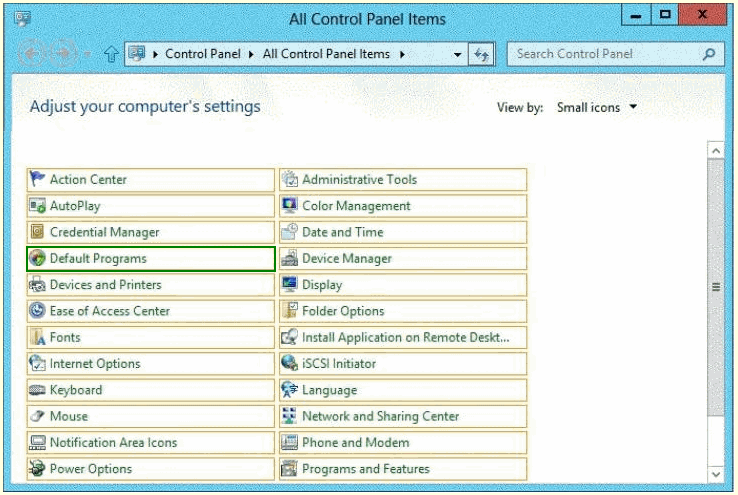This screenshot has width=738, height=495.
Task: Expand the chevron before Control Panel breadcrumb
Action: (155, 55)
